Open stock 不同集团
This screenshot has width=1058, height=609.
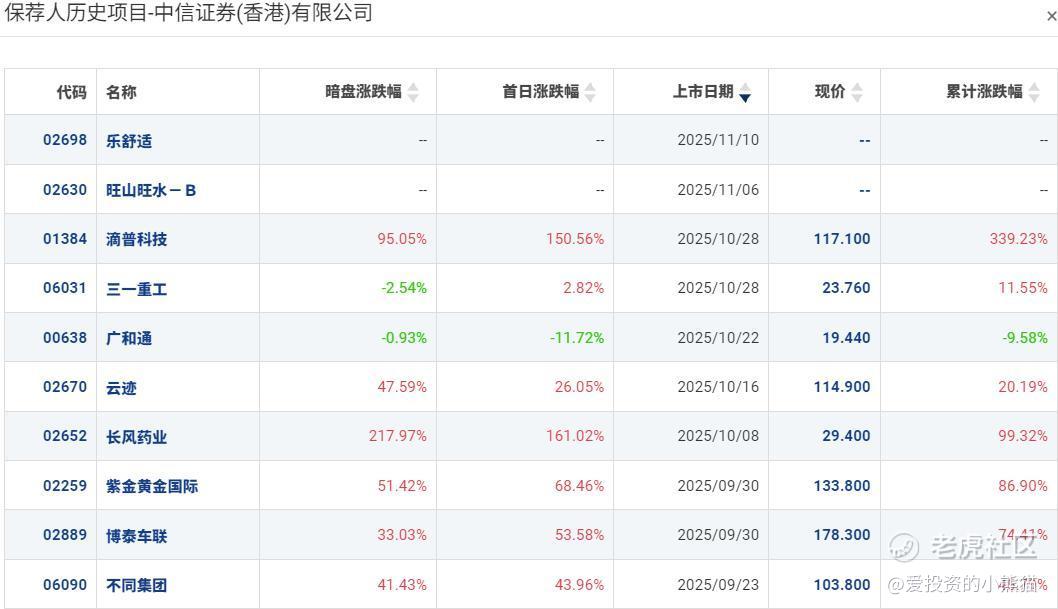(x=136, y=585)
